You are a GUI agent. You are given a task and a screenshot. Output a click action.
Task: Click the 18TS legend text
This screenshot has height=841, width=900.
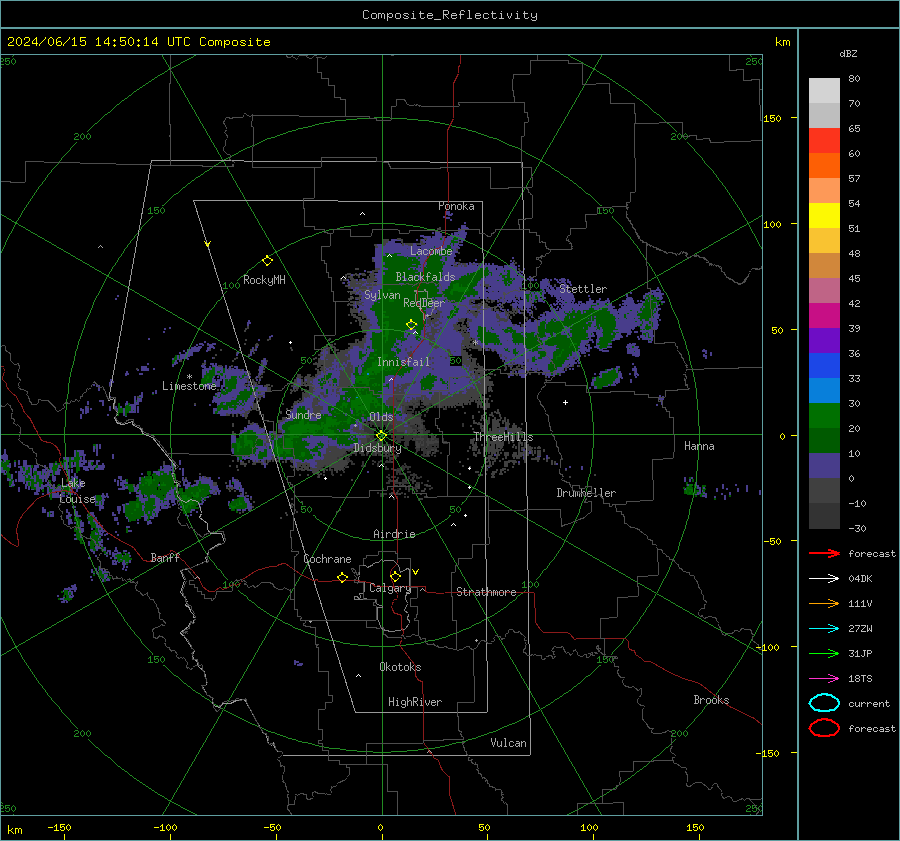coord(860,679)
